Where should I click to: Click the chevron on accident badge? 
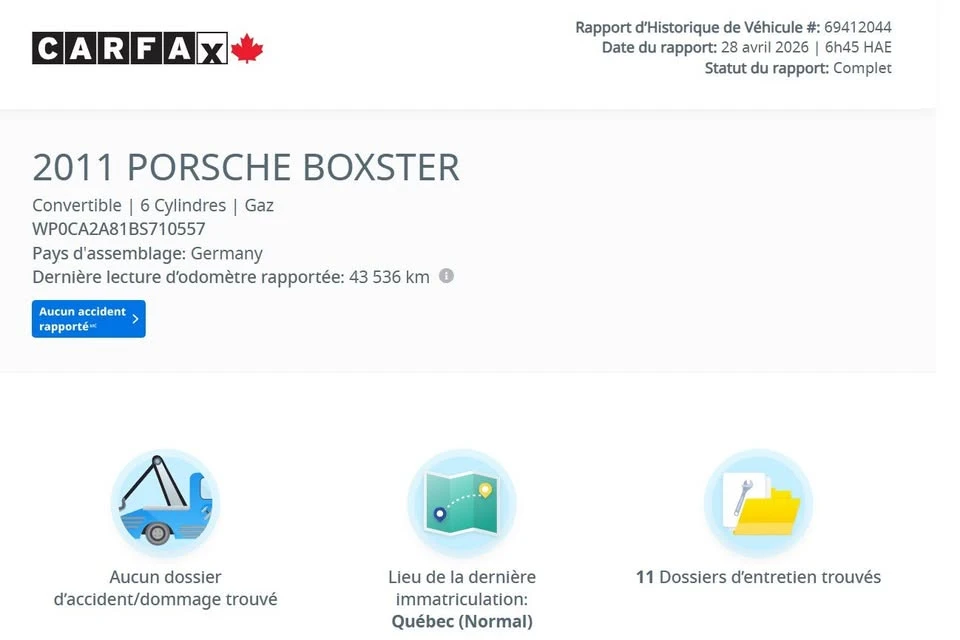(135, 318)
